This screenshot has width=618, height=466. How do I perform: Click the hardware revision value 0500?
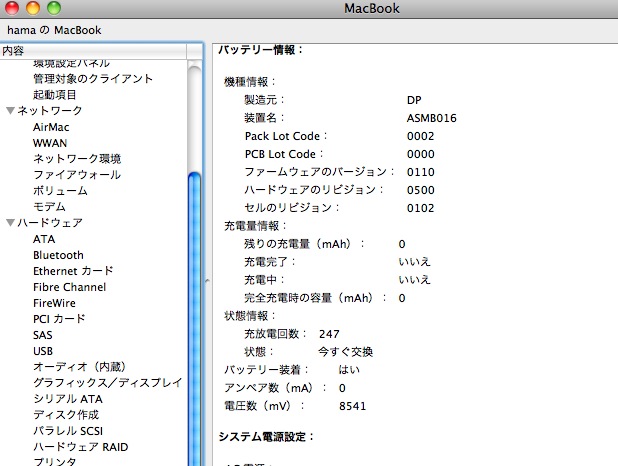point(421,190)
